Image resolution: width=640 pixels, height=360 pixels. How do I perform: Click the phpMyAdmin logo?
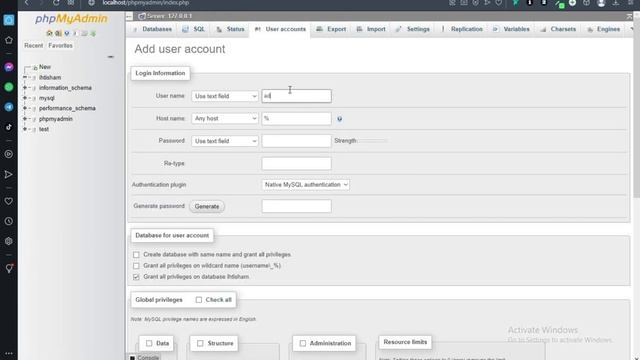point(71,19)
